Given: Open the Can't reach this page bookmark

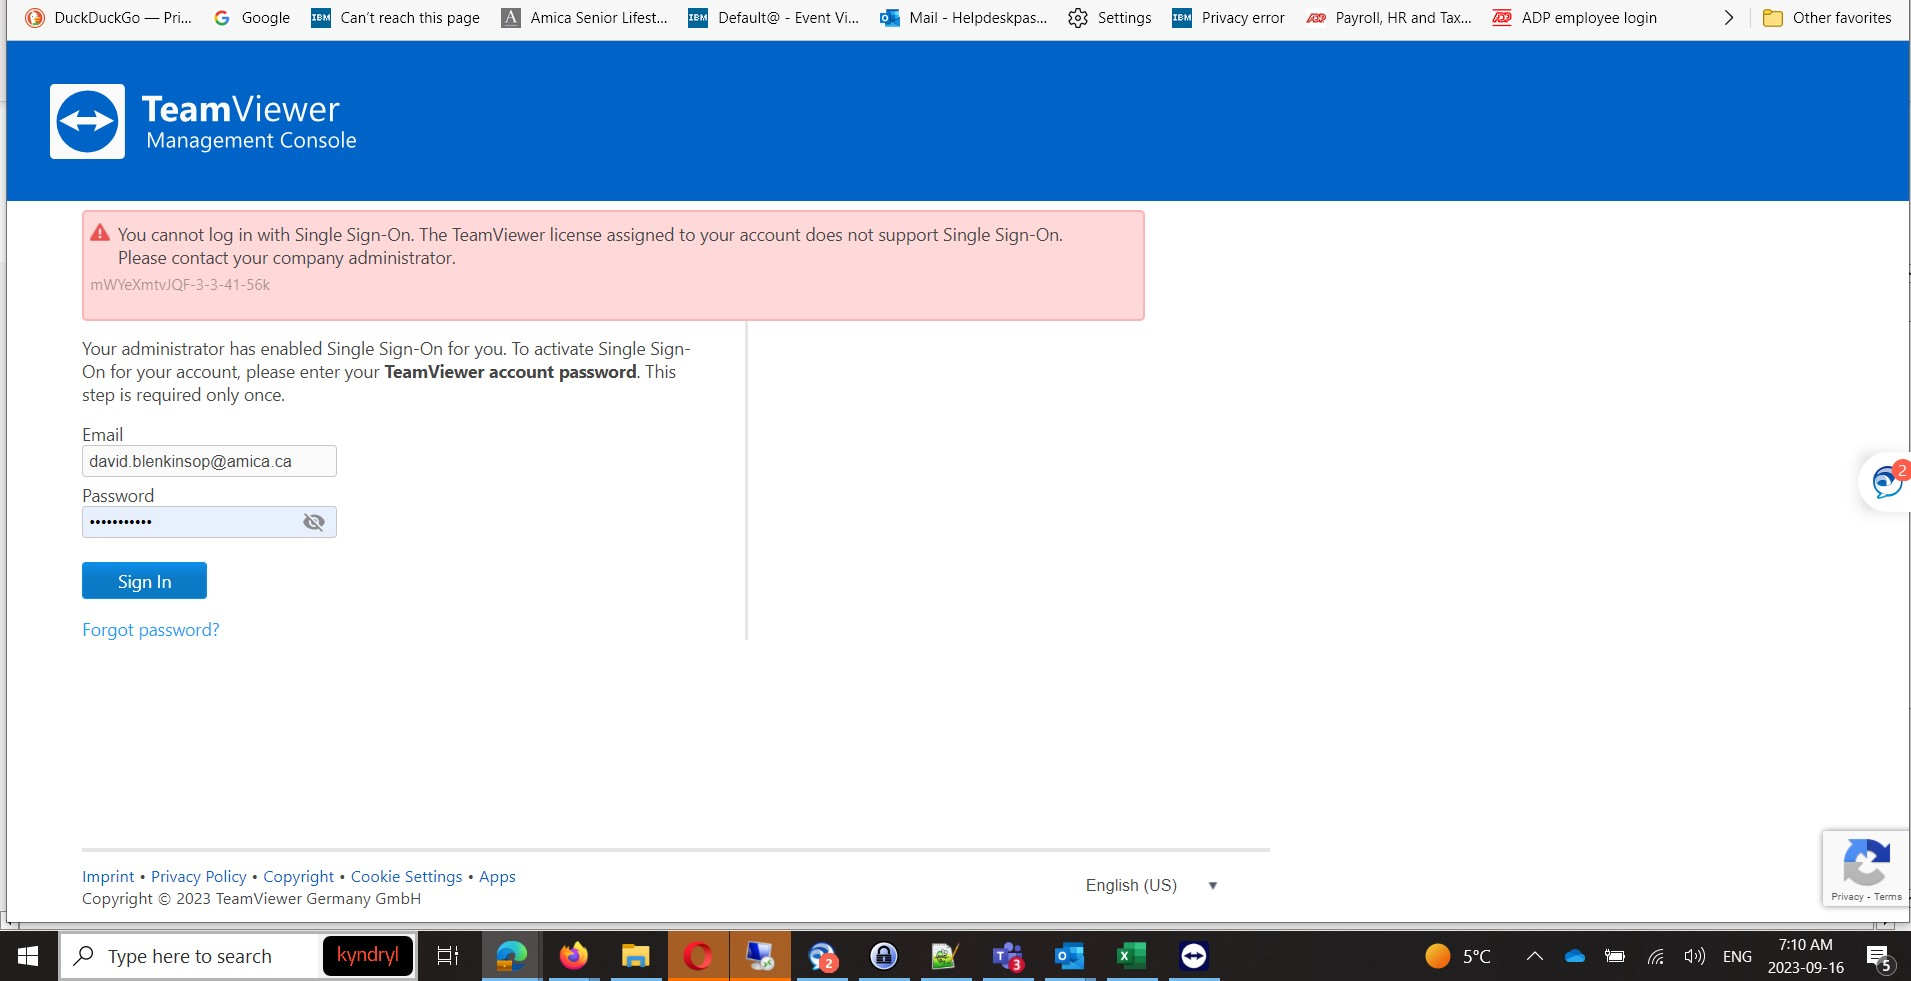Looking at the screenshot, I should (x=396, y=18).
